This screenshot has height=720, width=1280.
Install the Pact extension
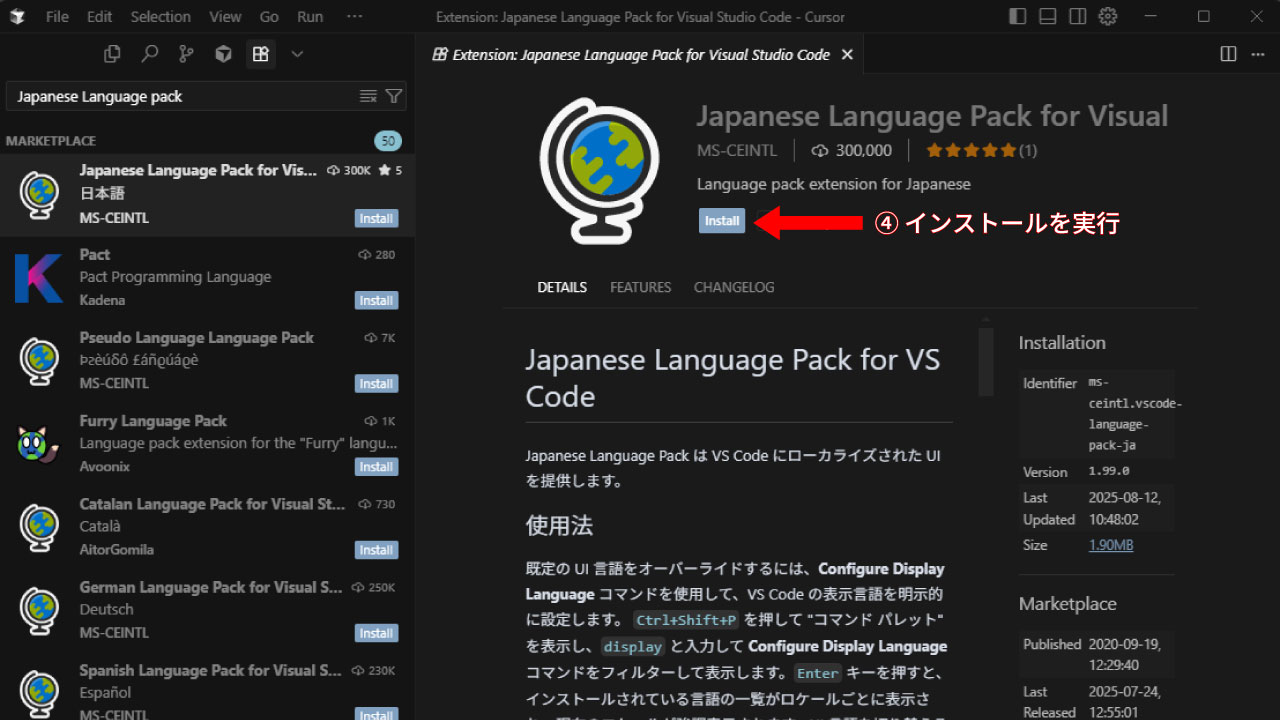click(x=376, y=300)
